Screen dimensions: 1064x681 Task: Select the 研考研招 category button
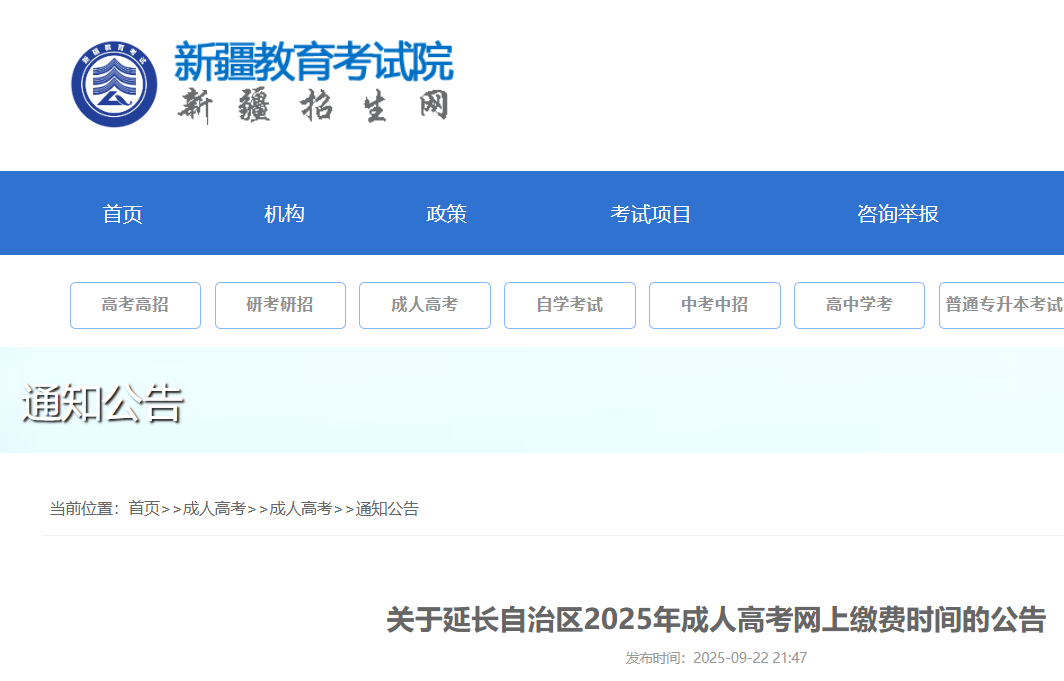pyautogui.click(x=280, y=305)
